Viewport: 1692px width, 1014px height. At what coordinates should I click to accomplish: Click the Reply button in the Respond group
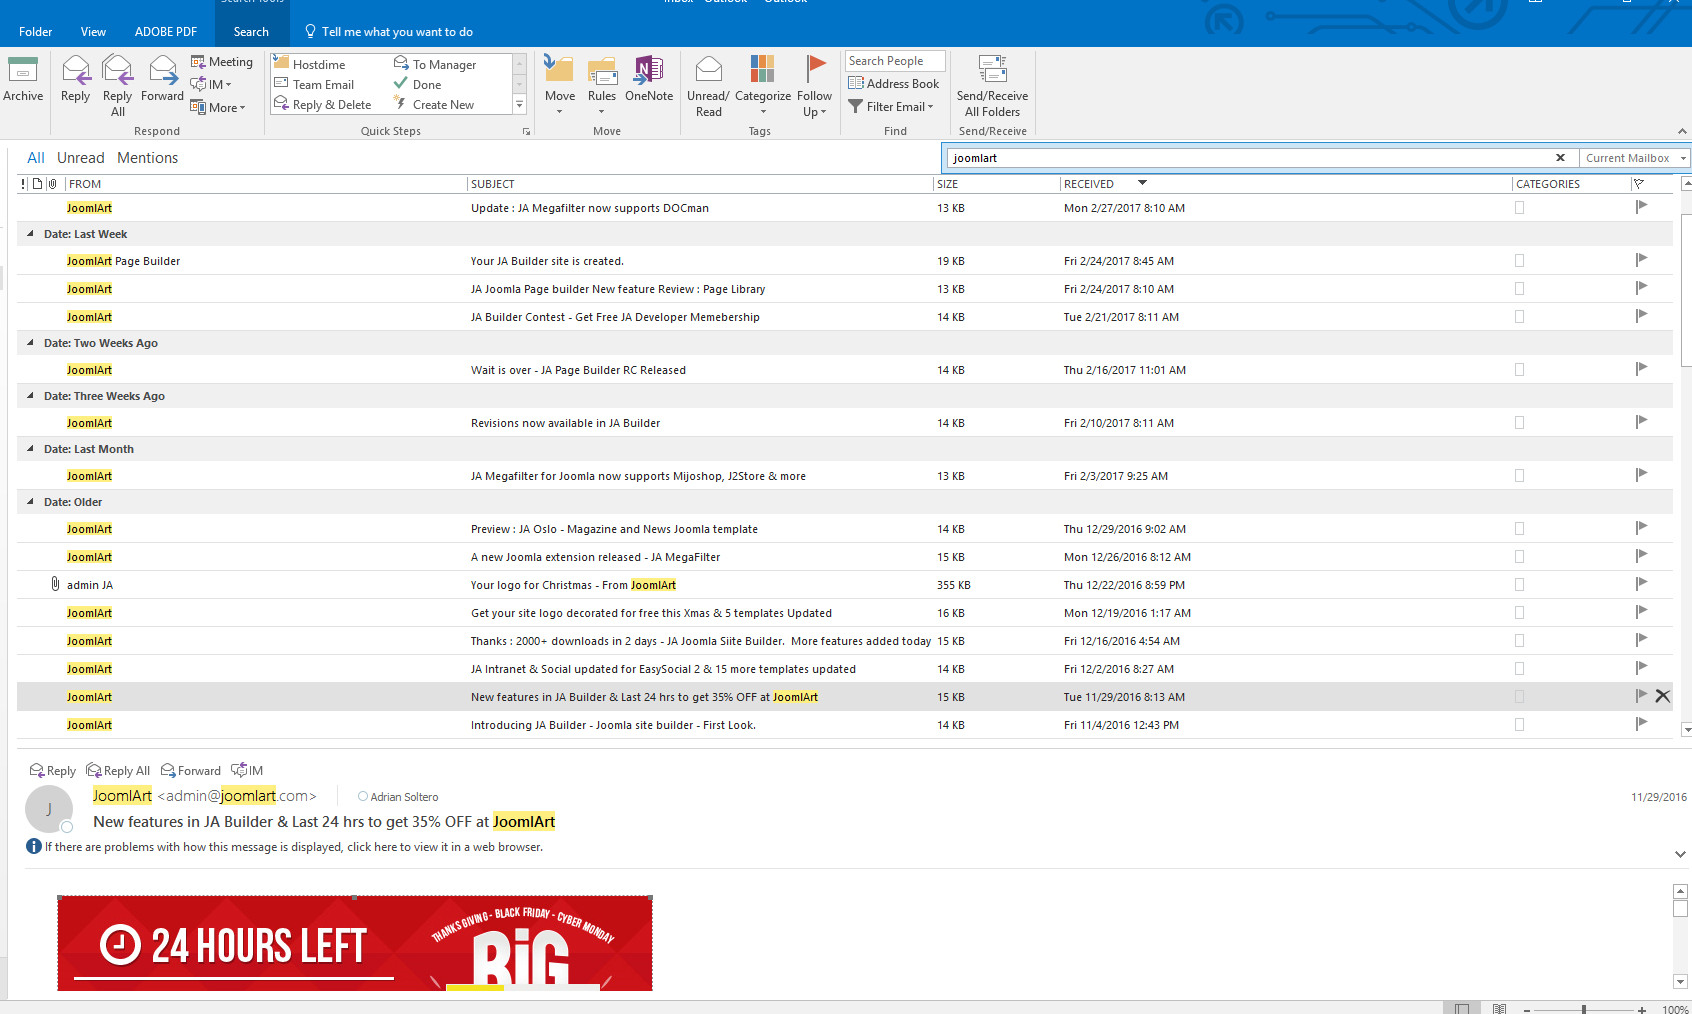coord(75,80)
